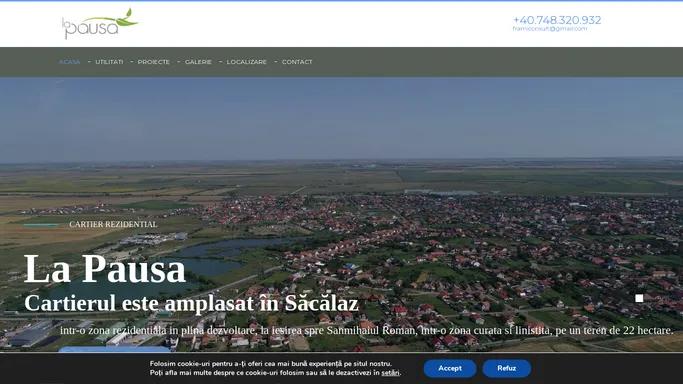This screenshot has height=384, width=683.
Task: Open the cookie setări link
Action: click(390, 373)
